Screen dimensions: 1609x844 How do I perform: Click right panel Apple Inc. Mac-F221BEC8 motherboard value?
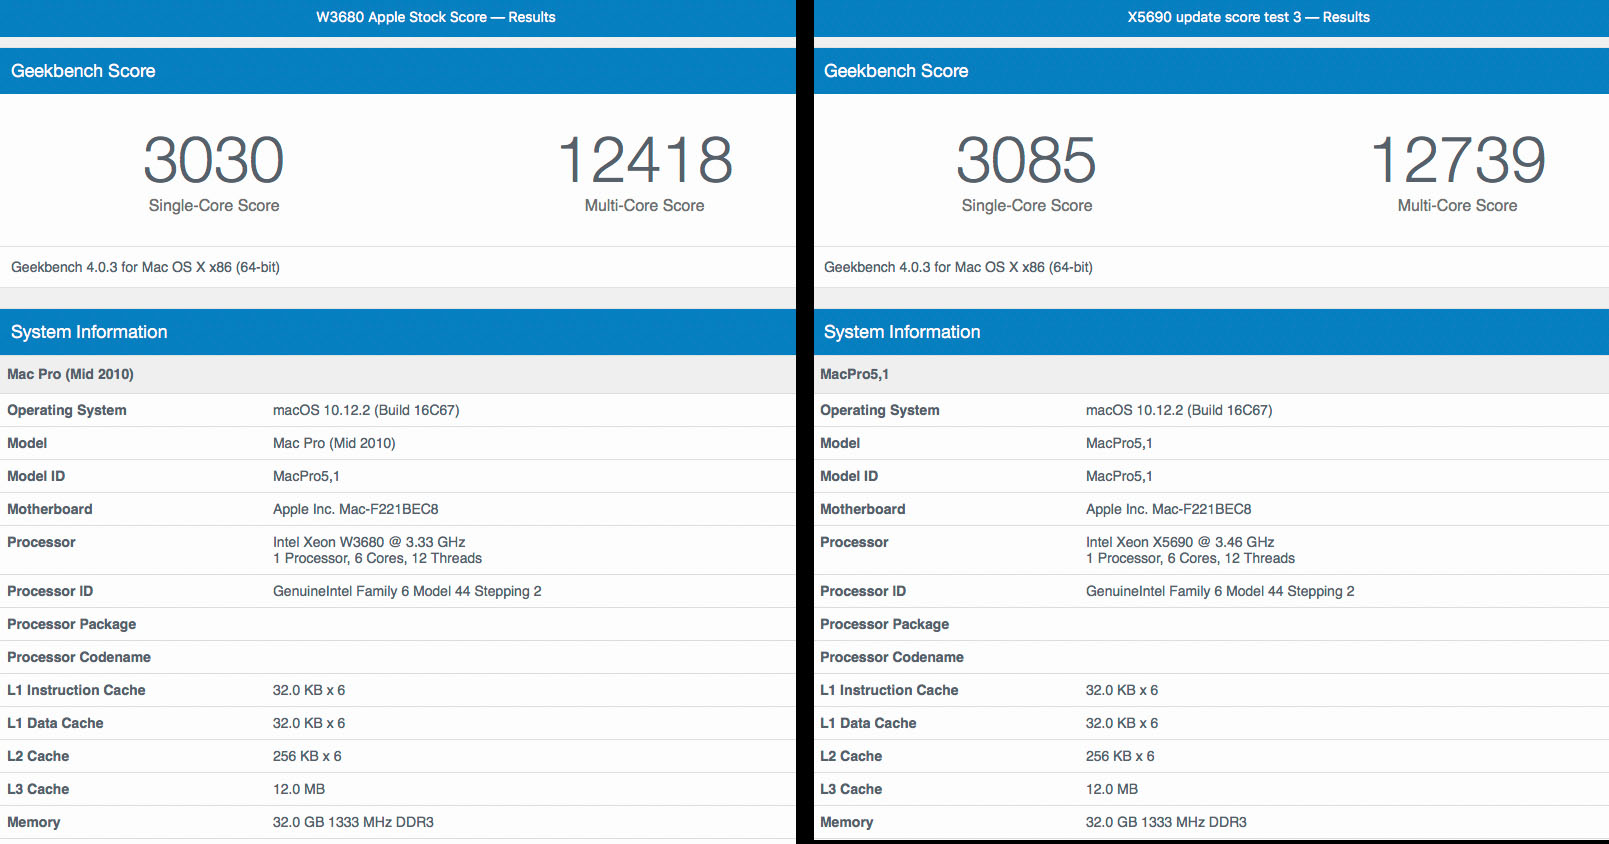click(1169, 509)
